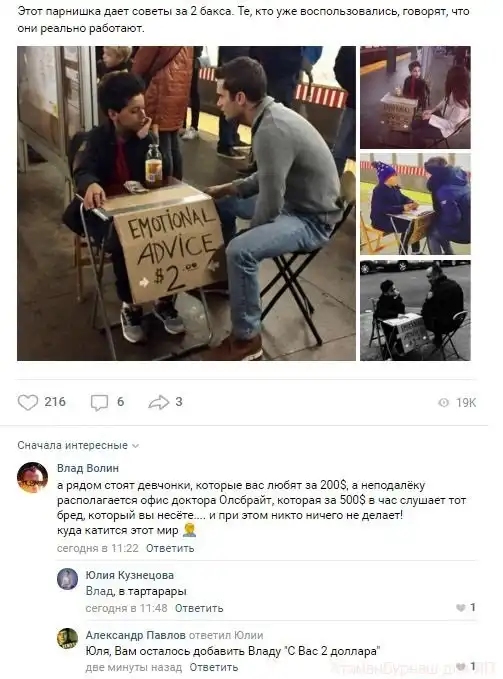
Task: Open the name link Юлия Кузнецова
Action: click(x=129, y=575)
